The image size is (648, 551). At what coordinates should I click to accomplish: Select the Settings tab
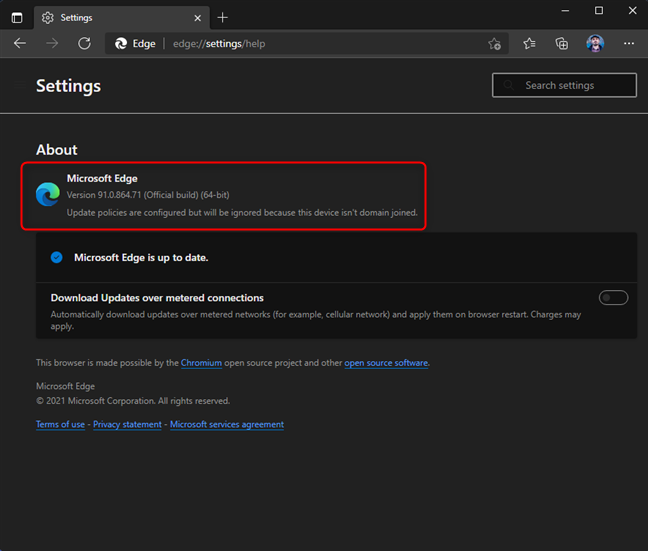(x=122, y=18)
